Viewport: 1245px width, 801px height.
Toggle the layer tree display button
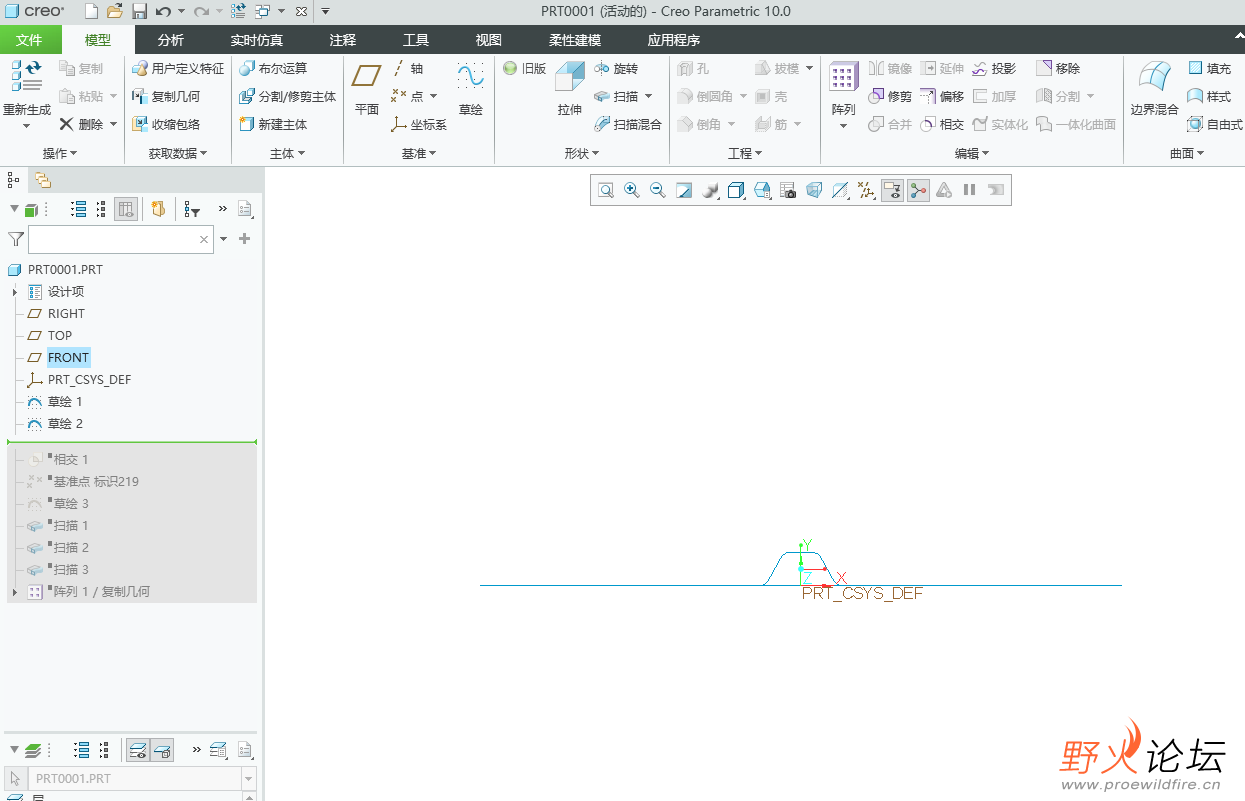point(138,750)
